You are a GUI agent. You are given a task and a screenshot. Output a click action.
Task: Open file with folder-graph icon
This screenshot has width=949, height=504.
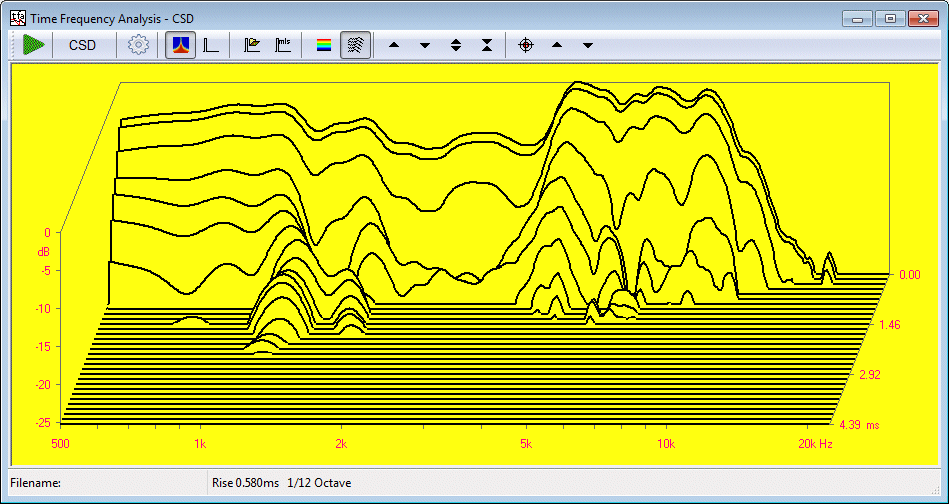coord(252,45)
